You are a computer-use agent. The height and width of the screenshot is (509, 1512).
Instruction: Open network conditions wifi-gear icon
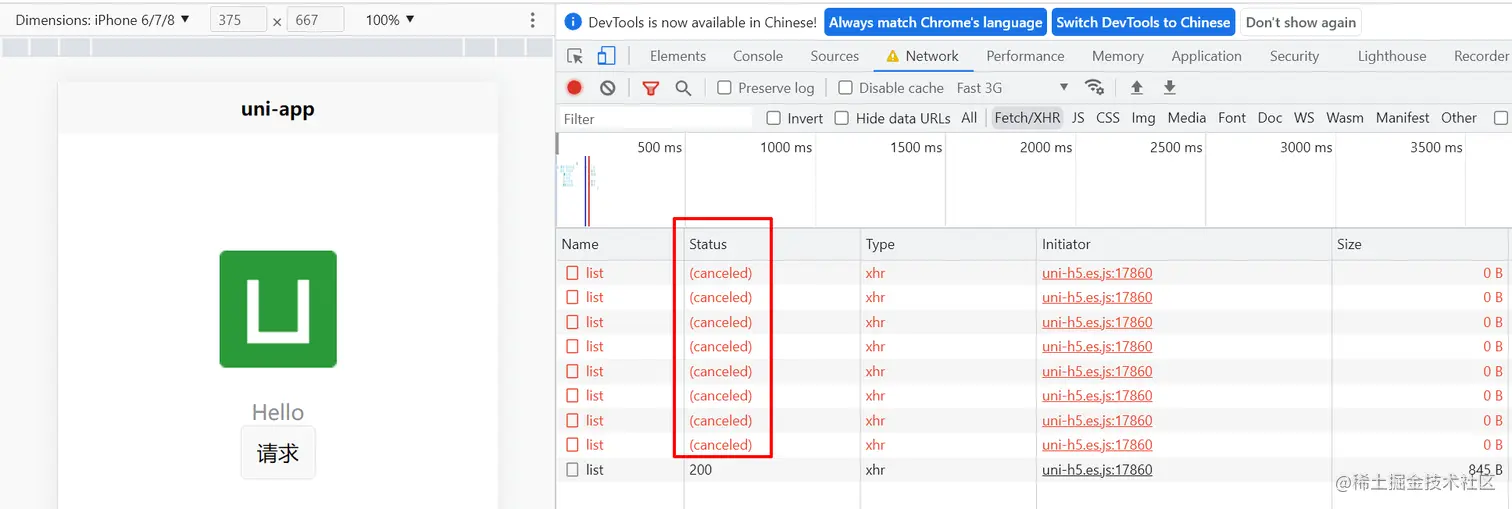click(1095, 87)
